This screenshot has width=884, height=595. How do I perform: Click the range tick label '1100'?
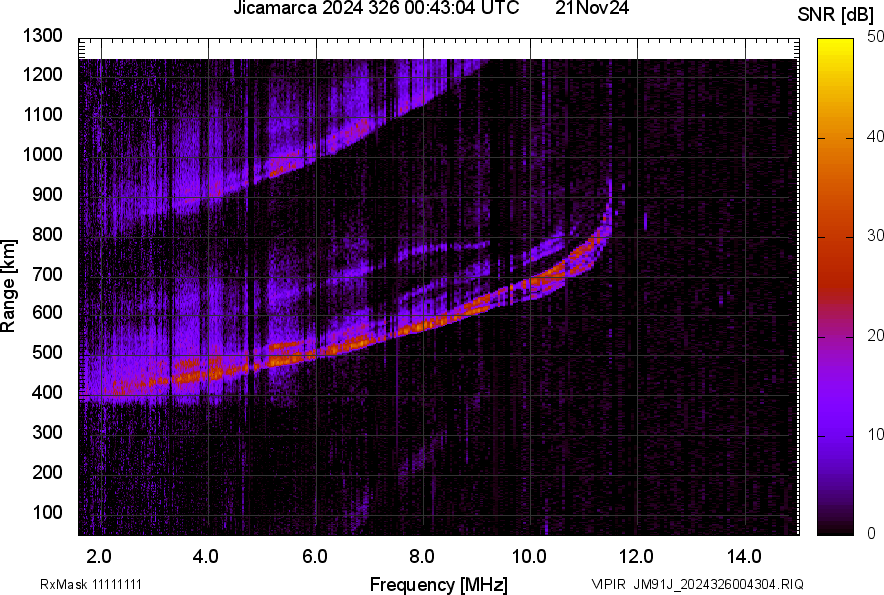[42, 114]
